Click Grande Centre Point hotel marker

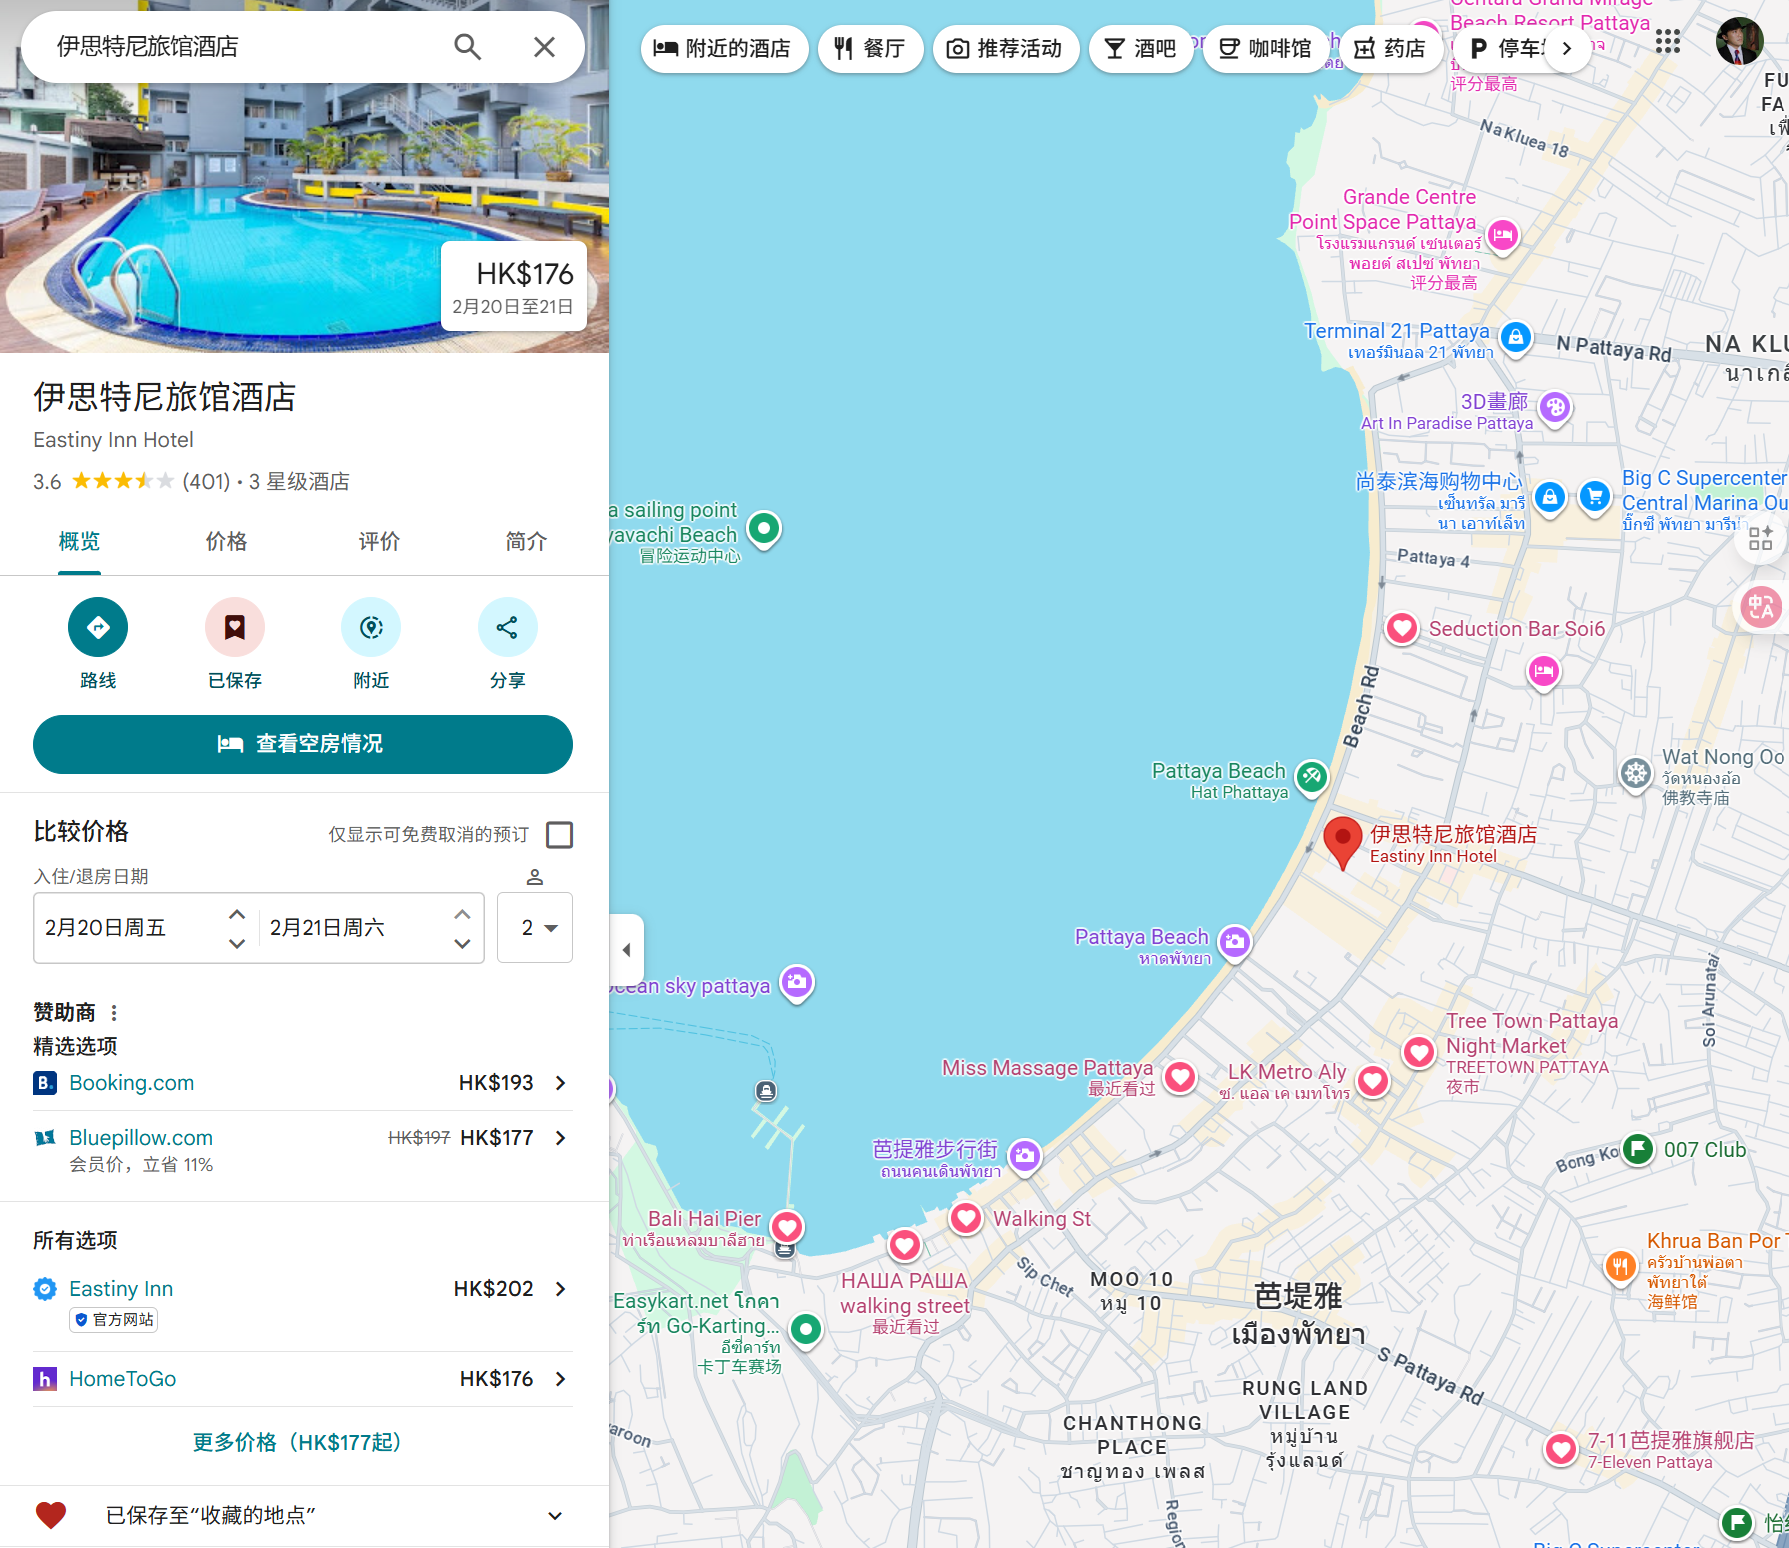(1503, 235)
